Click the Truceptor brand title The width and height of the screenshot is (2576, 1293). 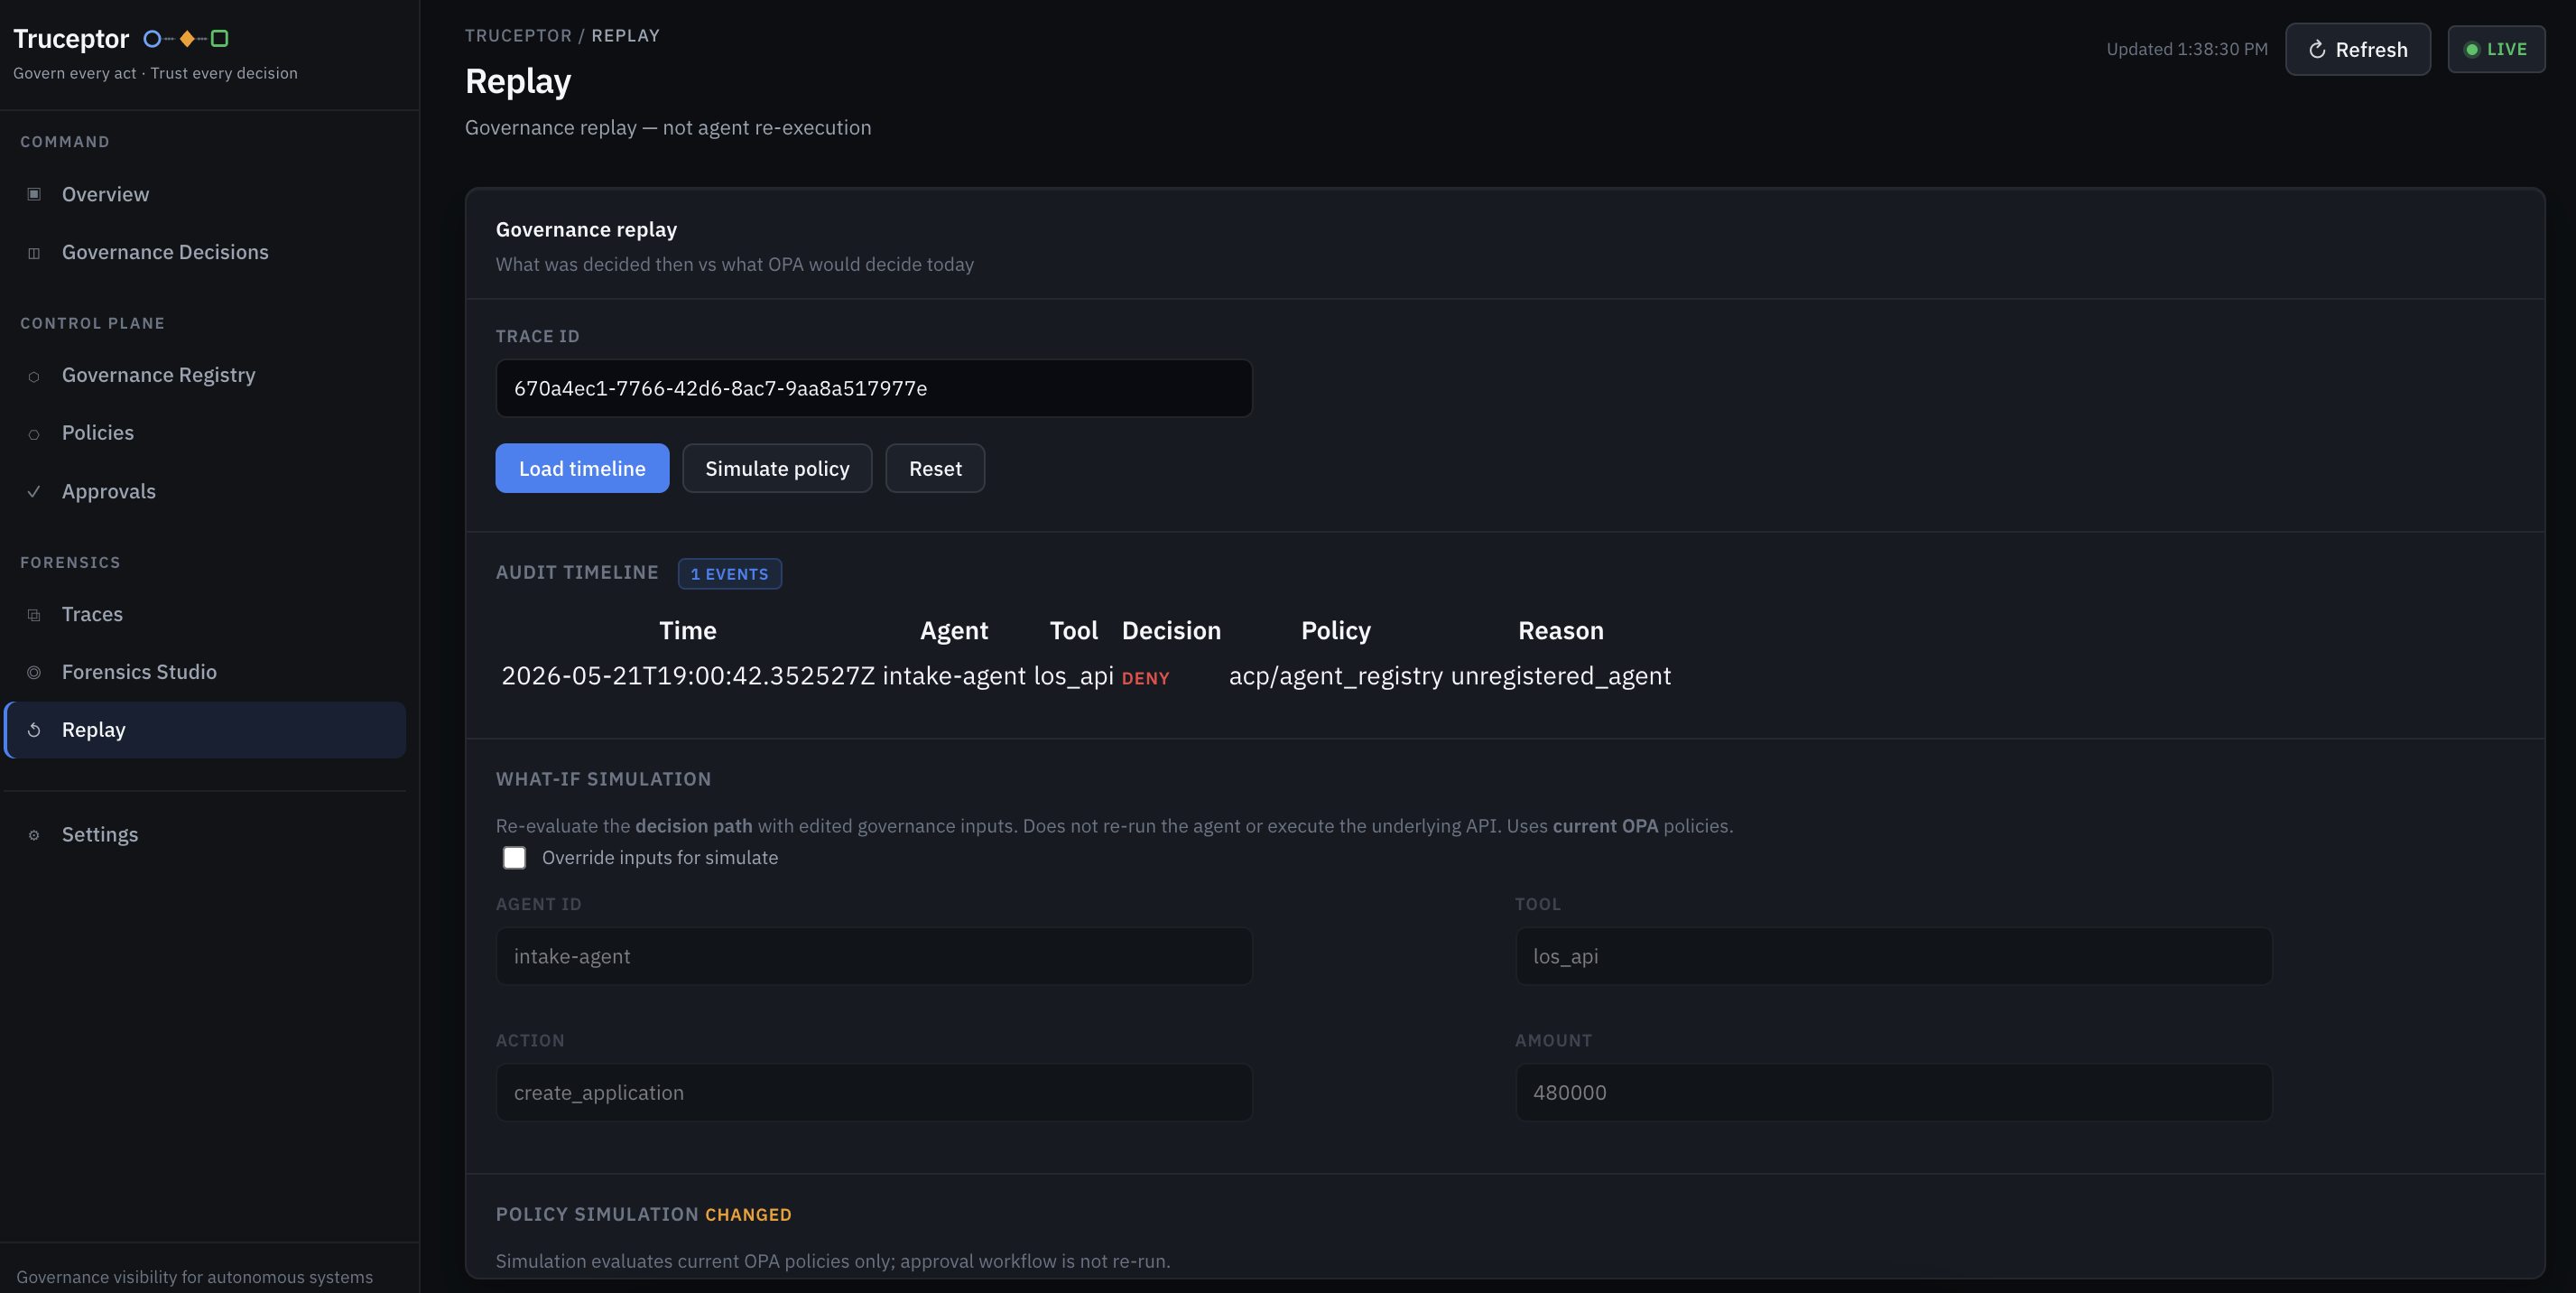click(x=71, y=39)
